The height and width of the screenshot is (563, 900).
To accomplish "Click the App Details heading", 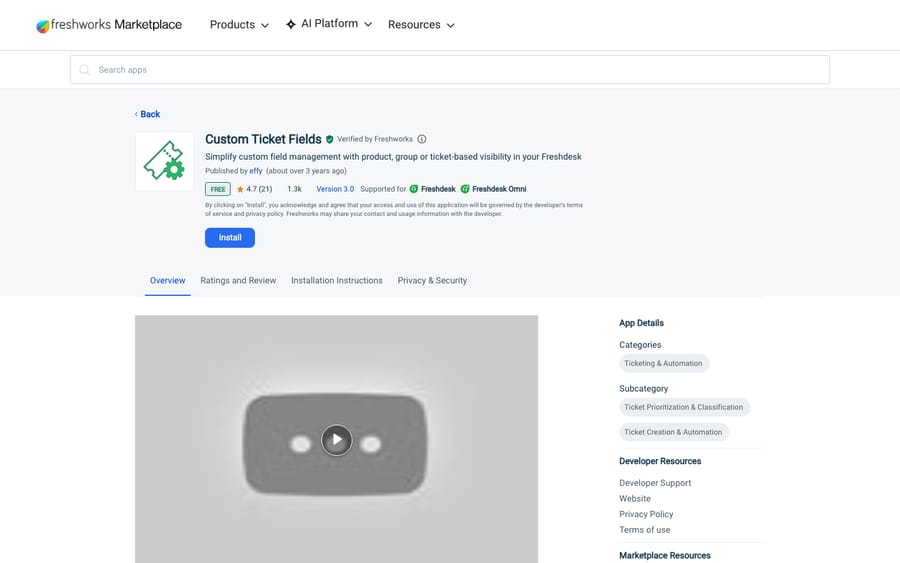I will pyautogui.click(x=641, y=323).
